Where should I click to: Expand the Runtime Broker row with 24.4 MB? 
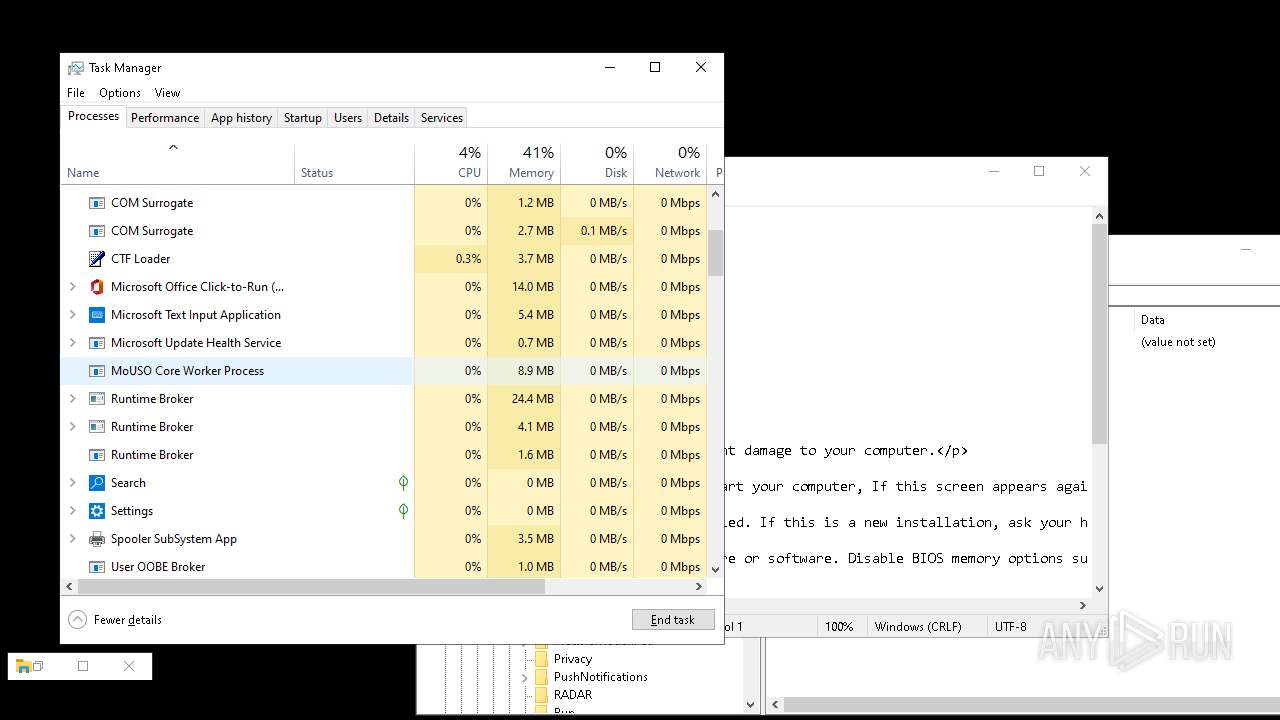coord(72,399)
